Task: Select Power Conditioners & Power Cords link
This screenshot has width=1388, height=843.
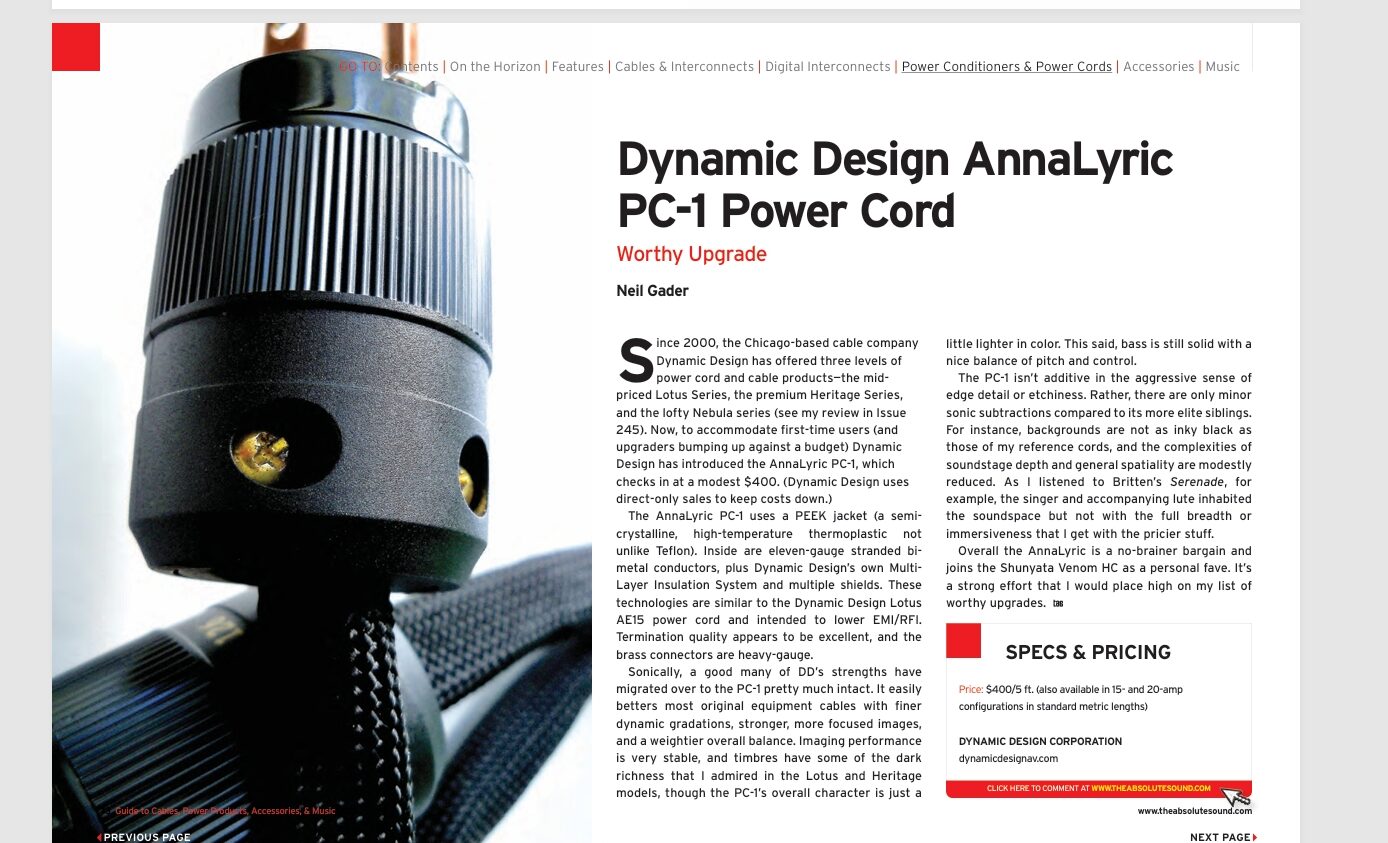Action: pos(1007,67)
